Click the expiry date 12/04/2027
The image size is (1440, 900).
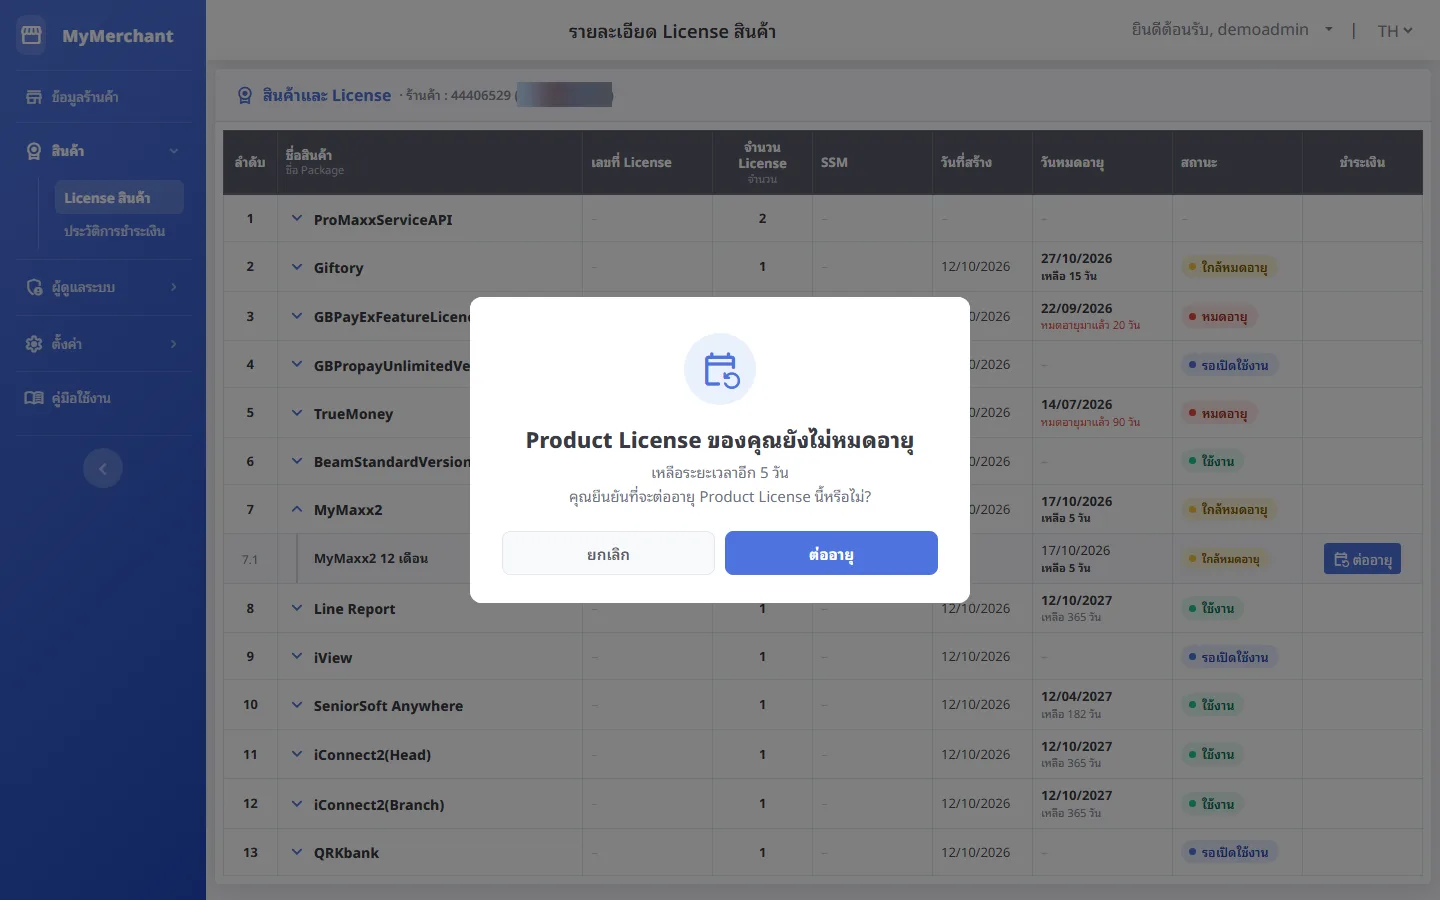1076,696
